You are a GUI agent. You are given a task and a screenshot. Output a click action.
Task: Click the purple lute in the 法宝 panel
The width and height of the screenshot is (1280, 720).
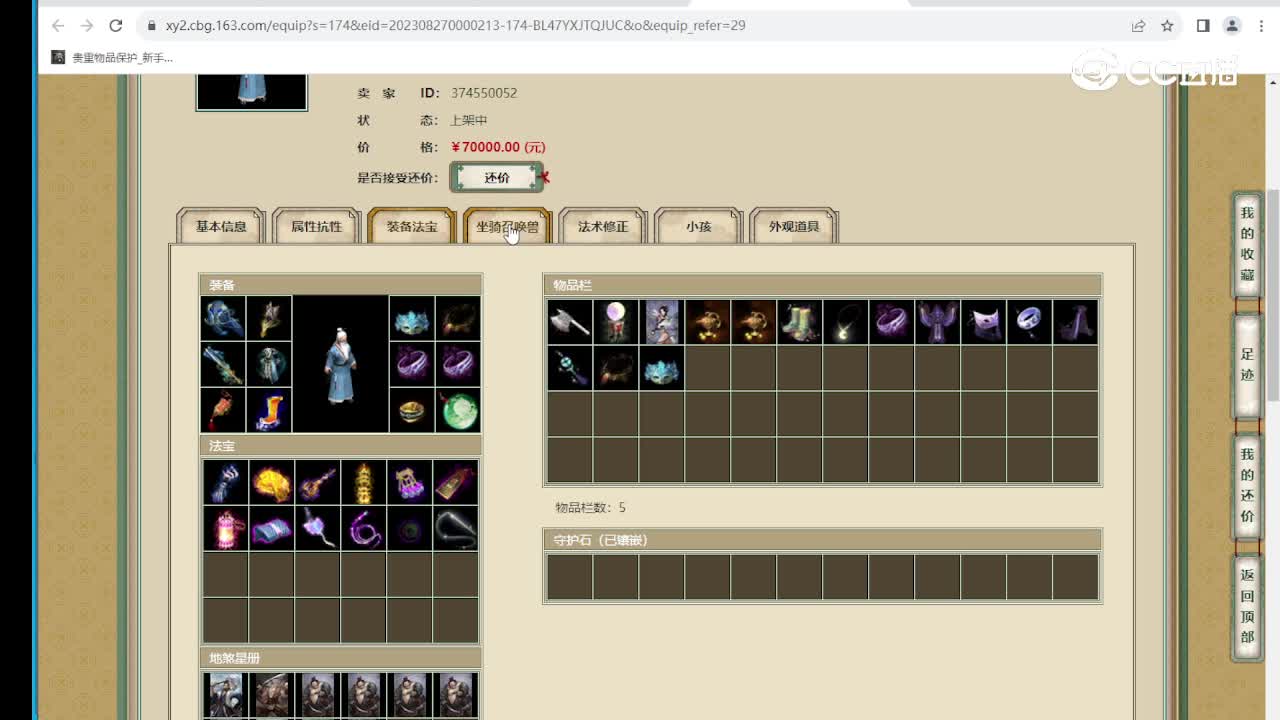(317, 482)
